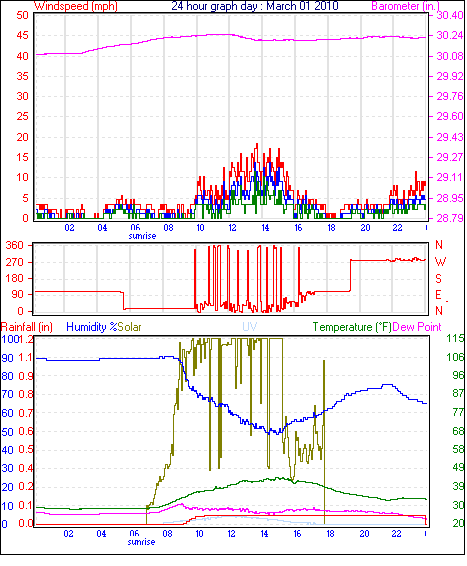Select barometer value "30.08"

(450, 56)
